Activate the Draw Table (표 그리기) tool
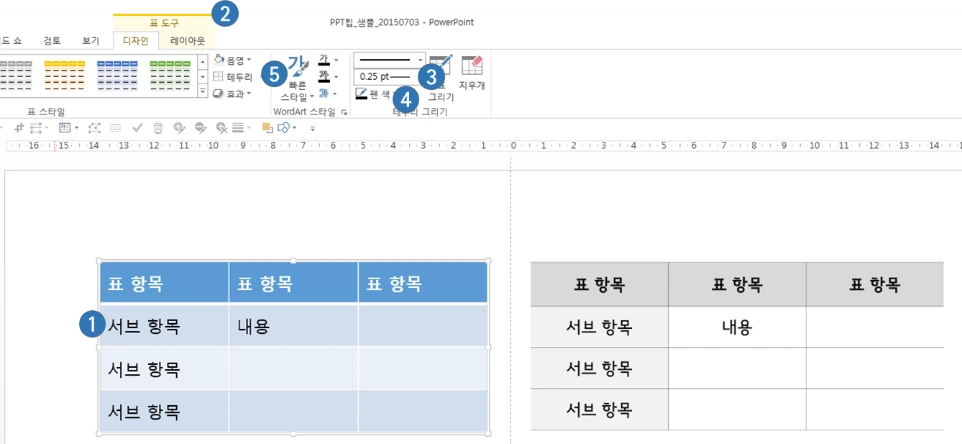Screen dimensions: 962x444 441,78
